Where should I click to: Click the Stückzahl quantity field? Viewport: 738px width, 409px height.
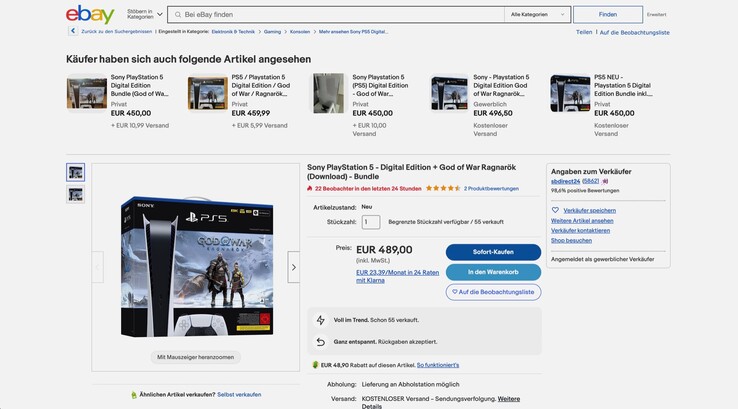[371, 222]
